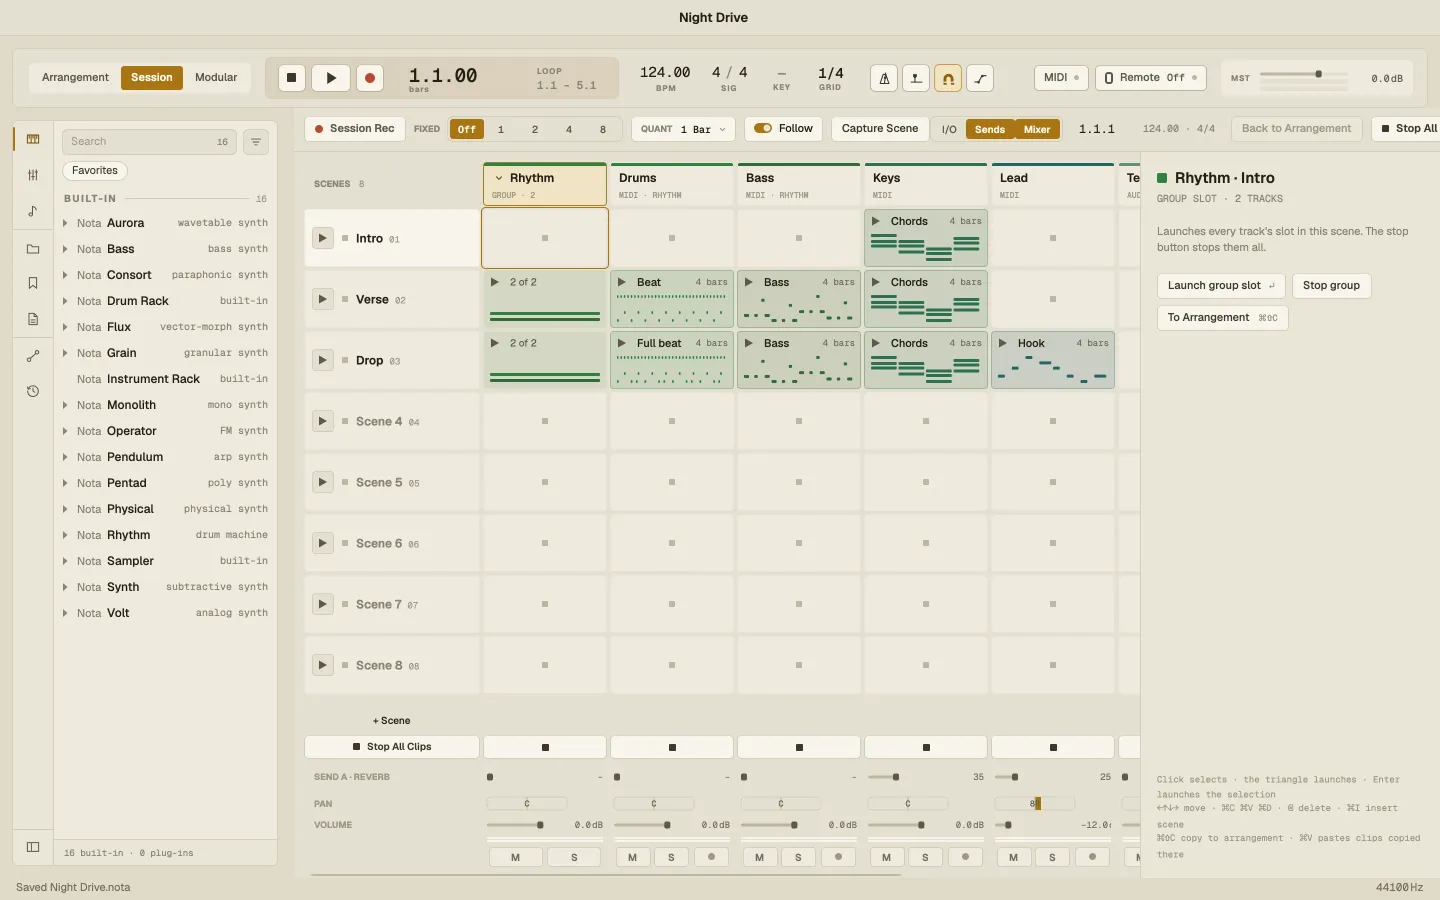Viewport: 1440px width, 900px height.
Task: Click the Launch group slot button
Action: [1221, 286]
